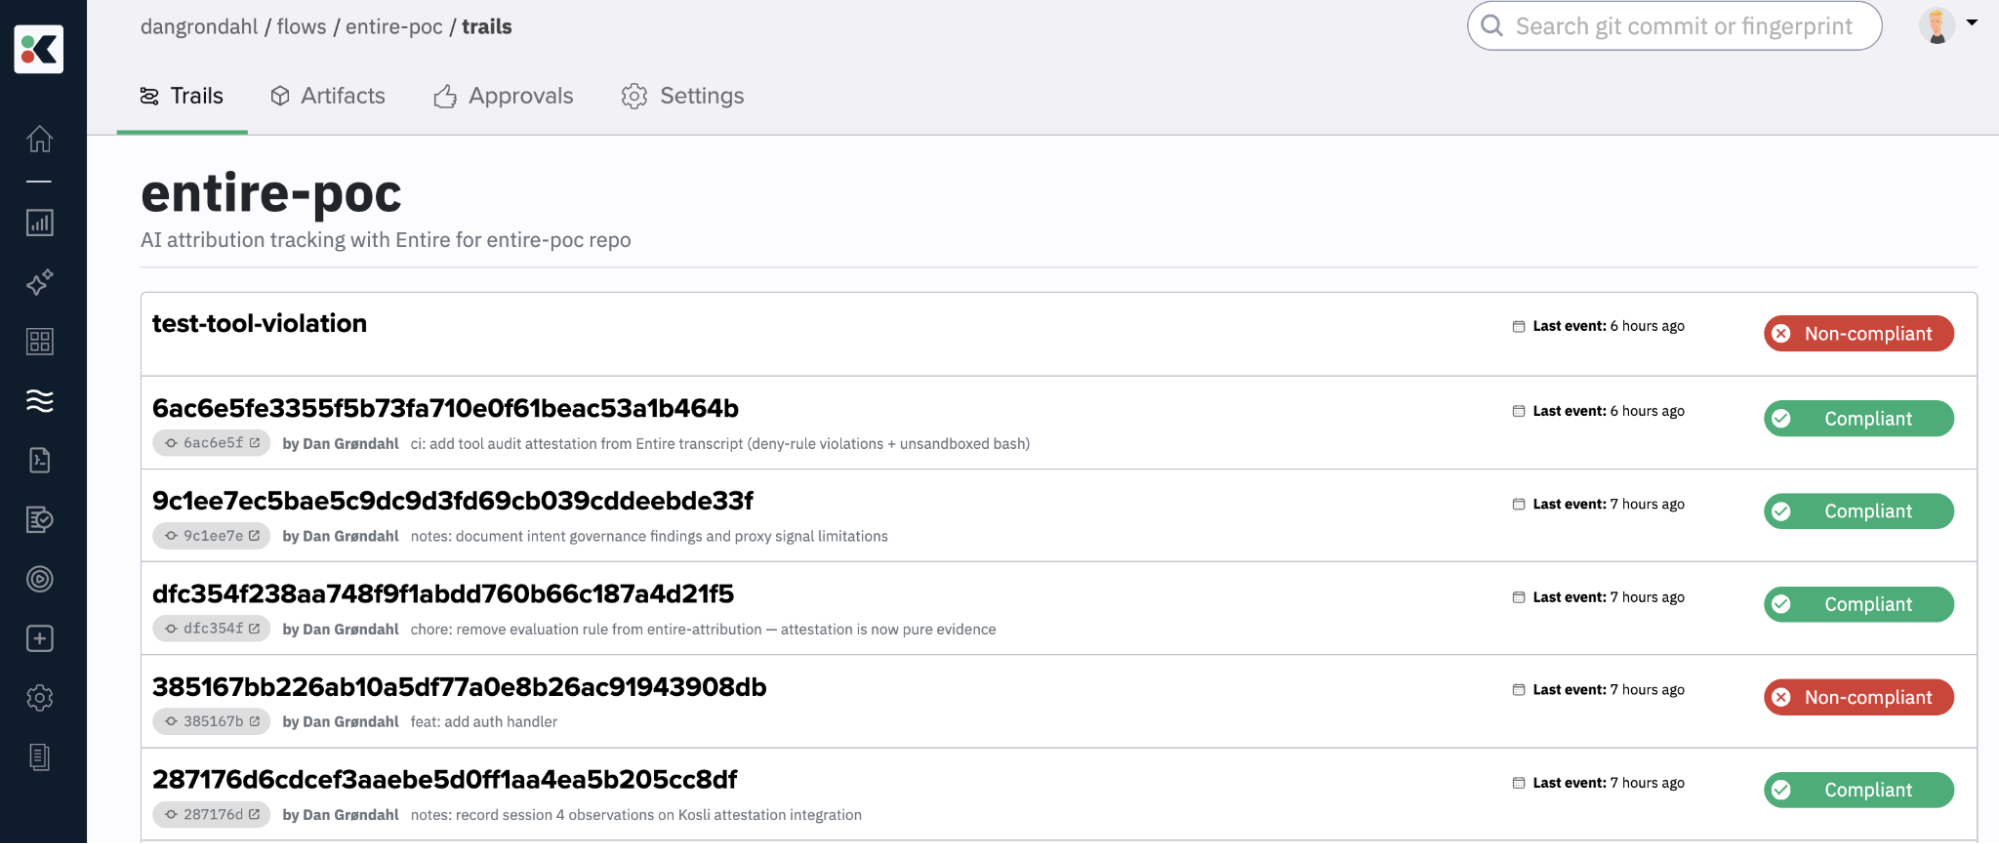Open the gear settings sidebar icon
This screenshot has height=844, width=1999.
39,698
